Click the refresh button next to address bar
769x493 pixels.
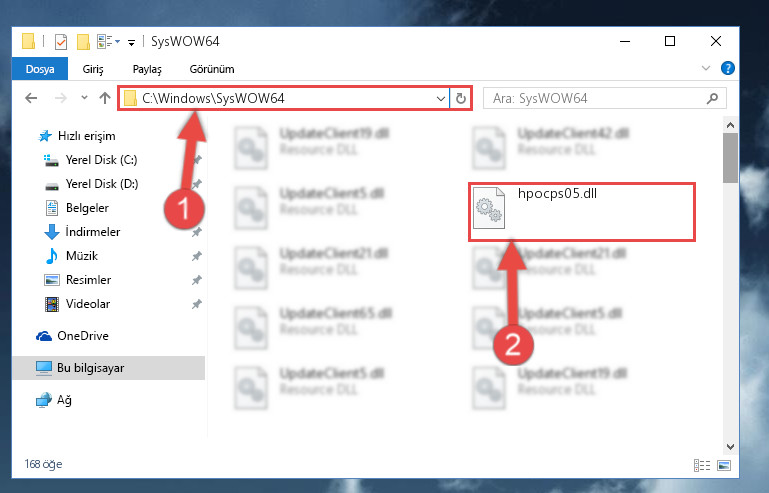pyautogui.click(x=461, y=99)
